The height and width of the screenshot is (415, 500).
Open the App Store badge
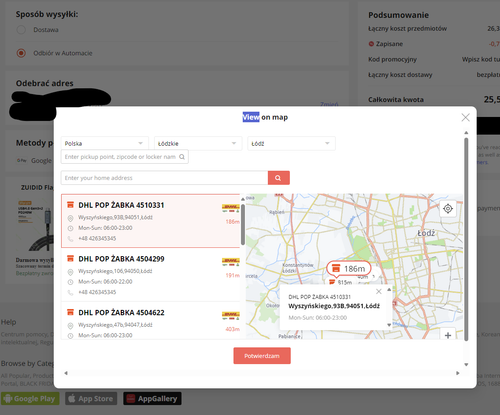[x=91, y=399]
